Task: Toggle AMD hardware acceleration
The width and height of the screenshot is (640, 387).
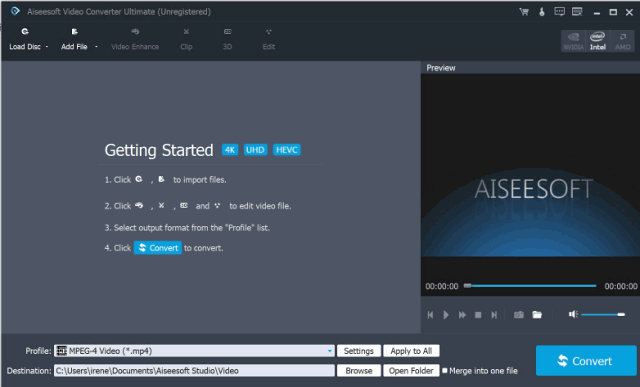Action: coord(622,41)
